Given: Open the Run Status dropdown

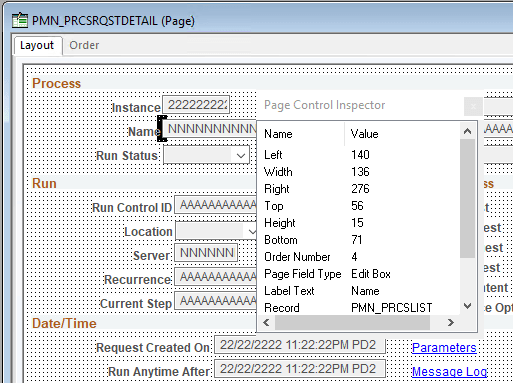Looking at the screenshot, I should tap(241, 155).
